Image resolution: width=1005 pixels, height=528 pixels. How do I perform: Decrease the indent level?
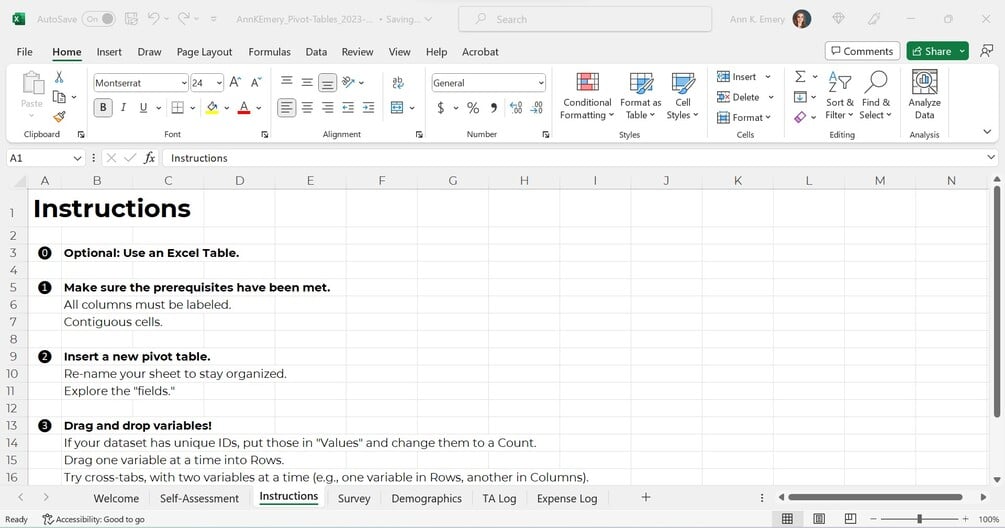[x=348, y=108]
